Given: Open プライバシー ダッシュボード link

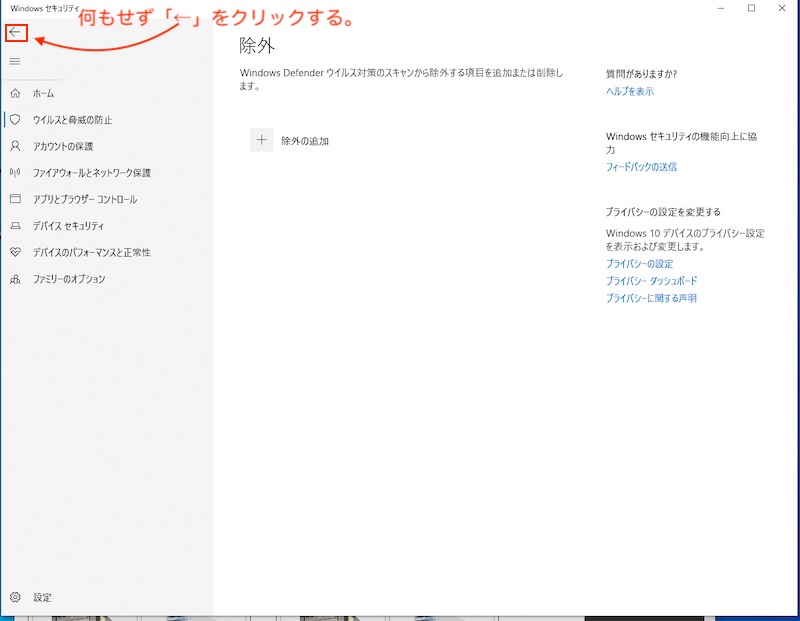Looking at the screenshot, I should coord(651,281).
